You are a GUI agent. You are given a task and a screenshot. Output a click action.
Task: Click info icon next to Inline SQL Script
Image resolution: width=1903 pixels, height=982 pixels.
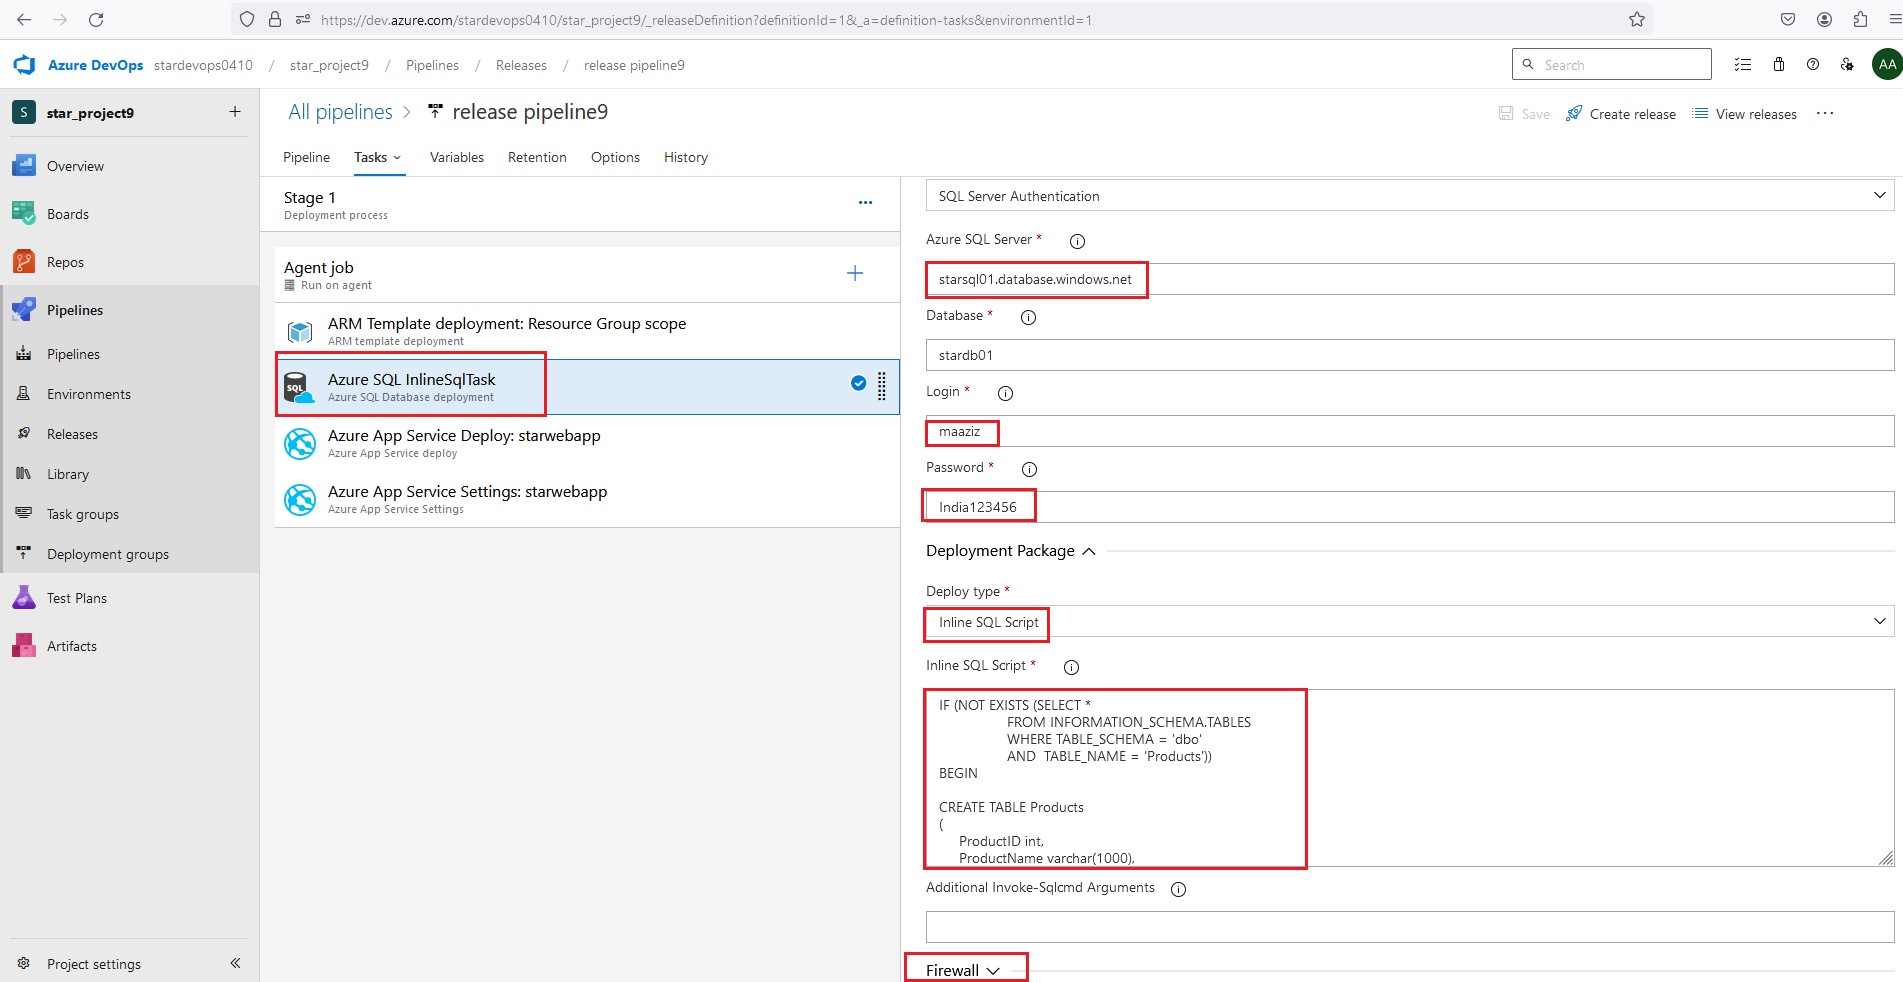(1071, 667)
